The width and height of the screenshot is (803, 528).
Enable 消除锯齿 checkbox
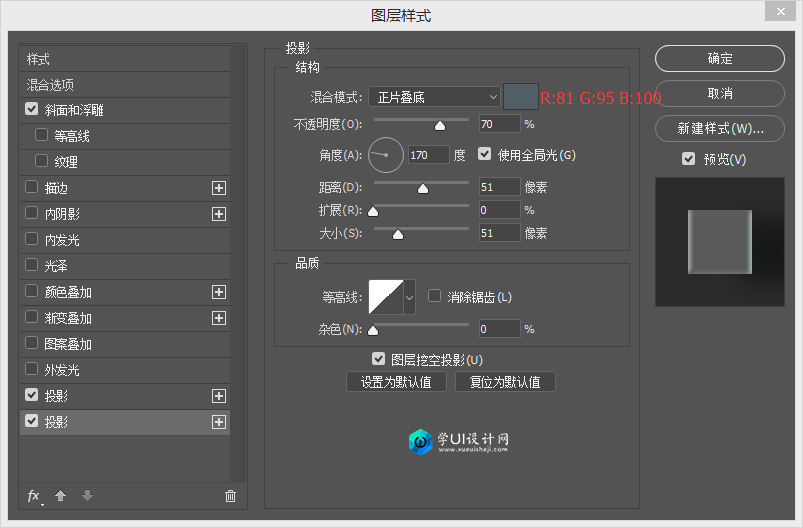pos(435,296)
